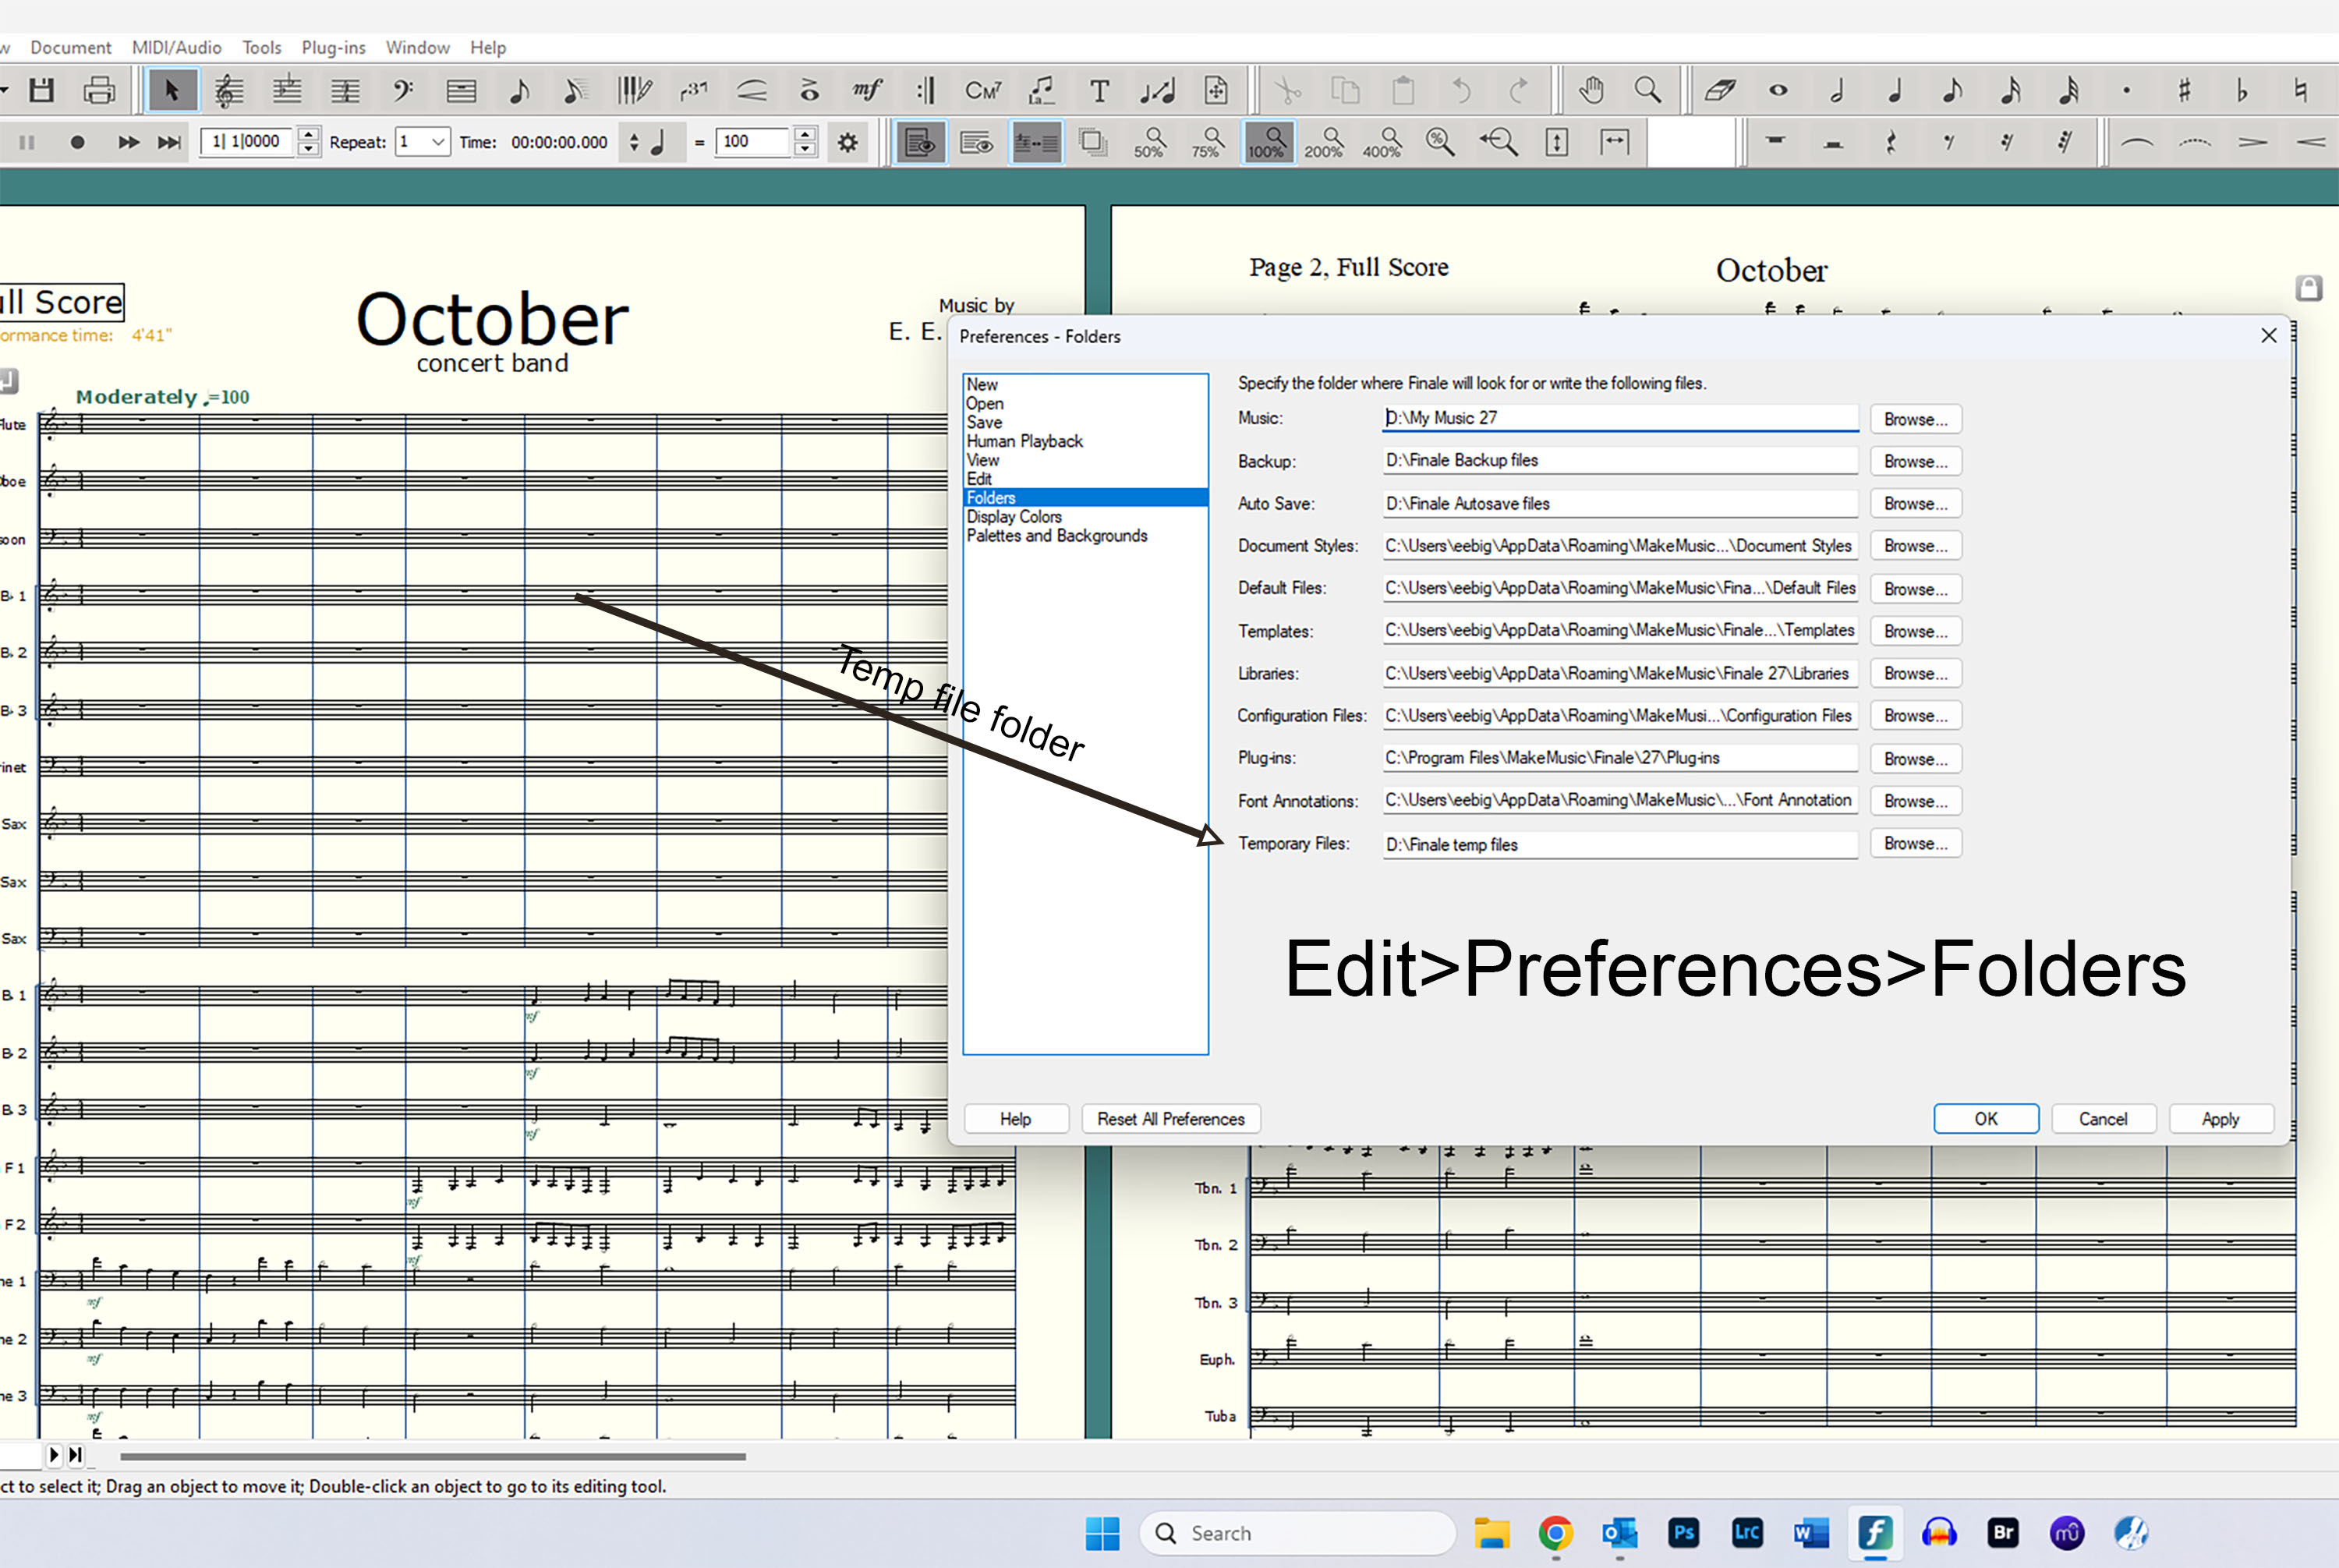Image resolution: width=2339 pixels, height=1568 pixels.
Task: Select the Text tool (T icon)
Action: click(x=1099, y=91)
